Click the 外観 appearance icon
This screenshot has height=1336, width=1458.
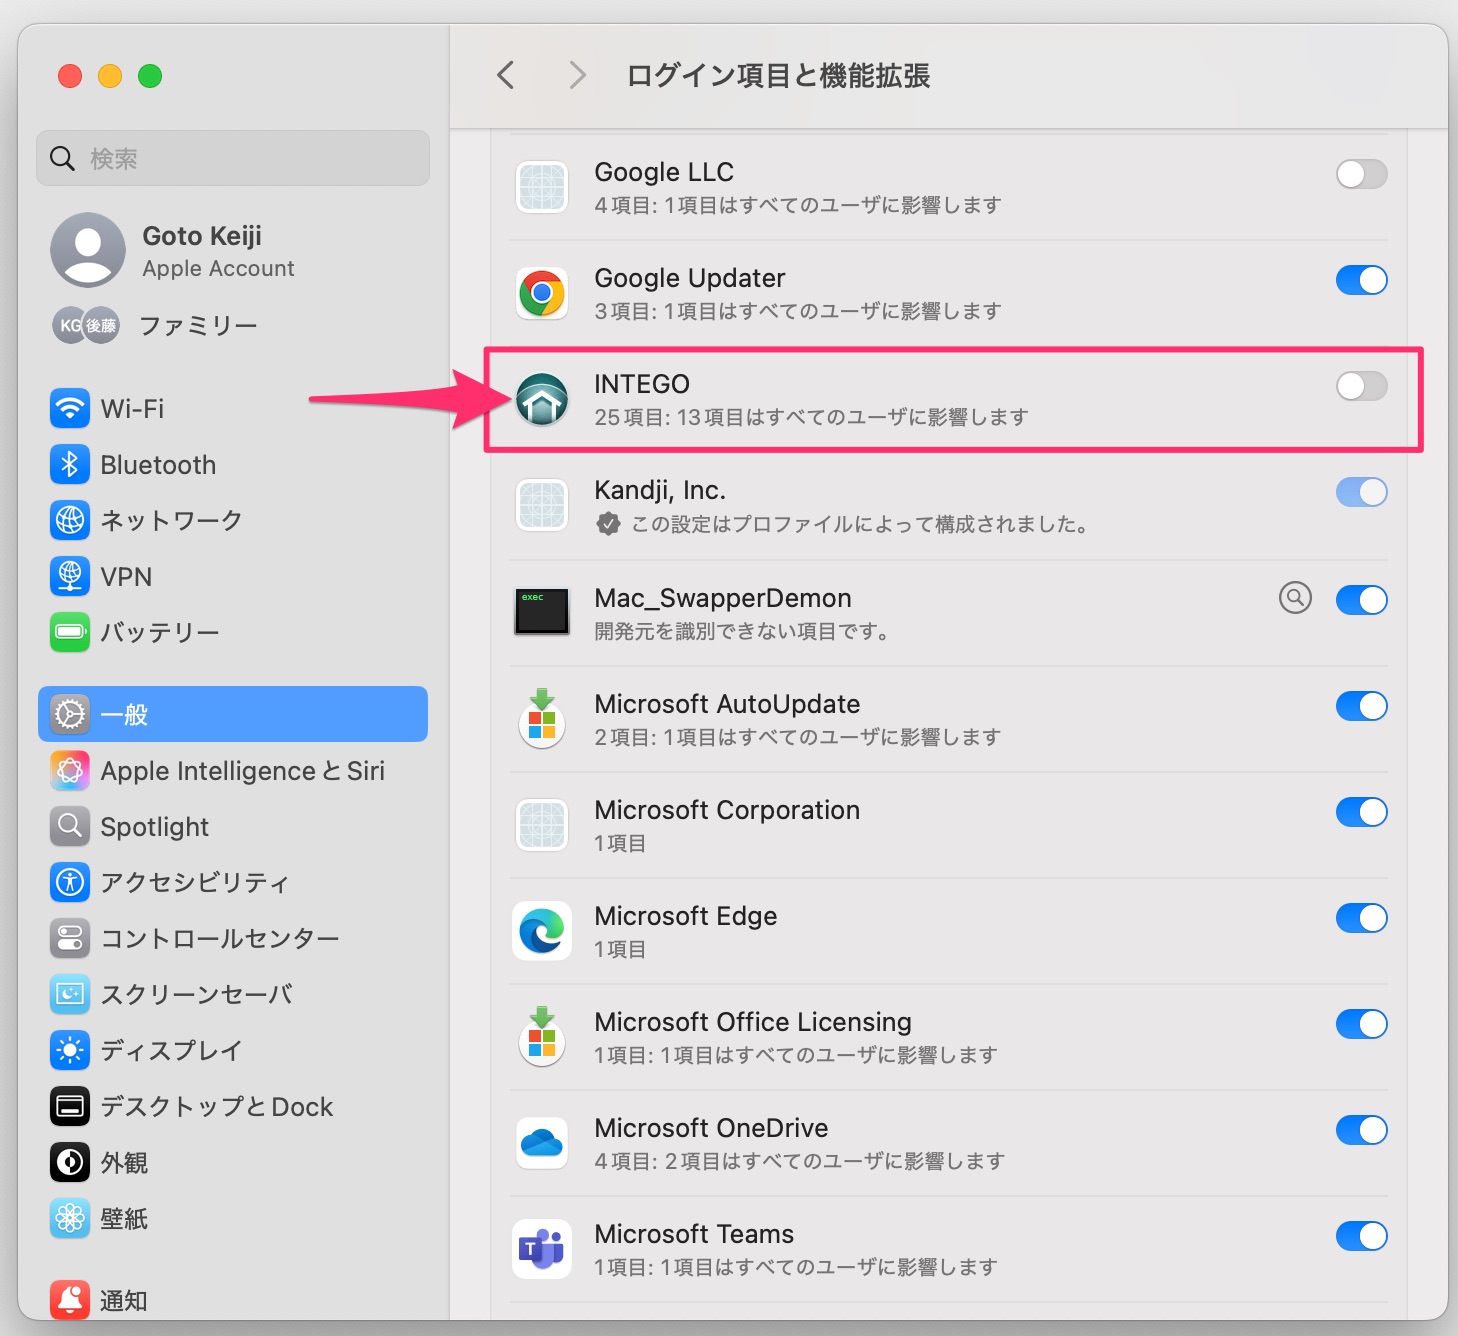coord(70,1162)
